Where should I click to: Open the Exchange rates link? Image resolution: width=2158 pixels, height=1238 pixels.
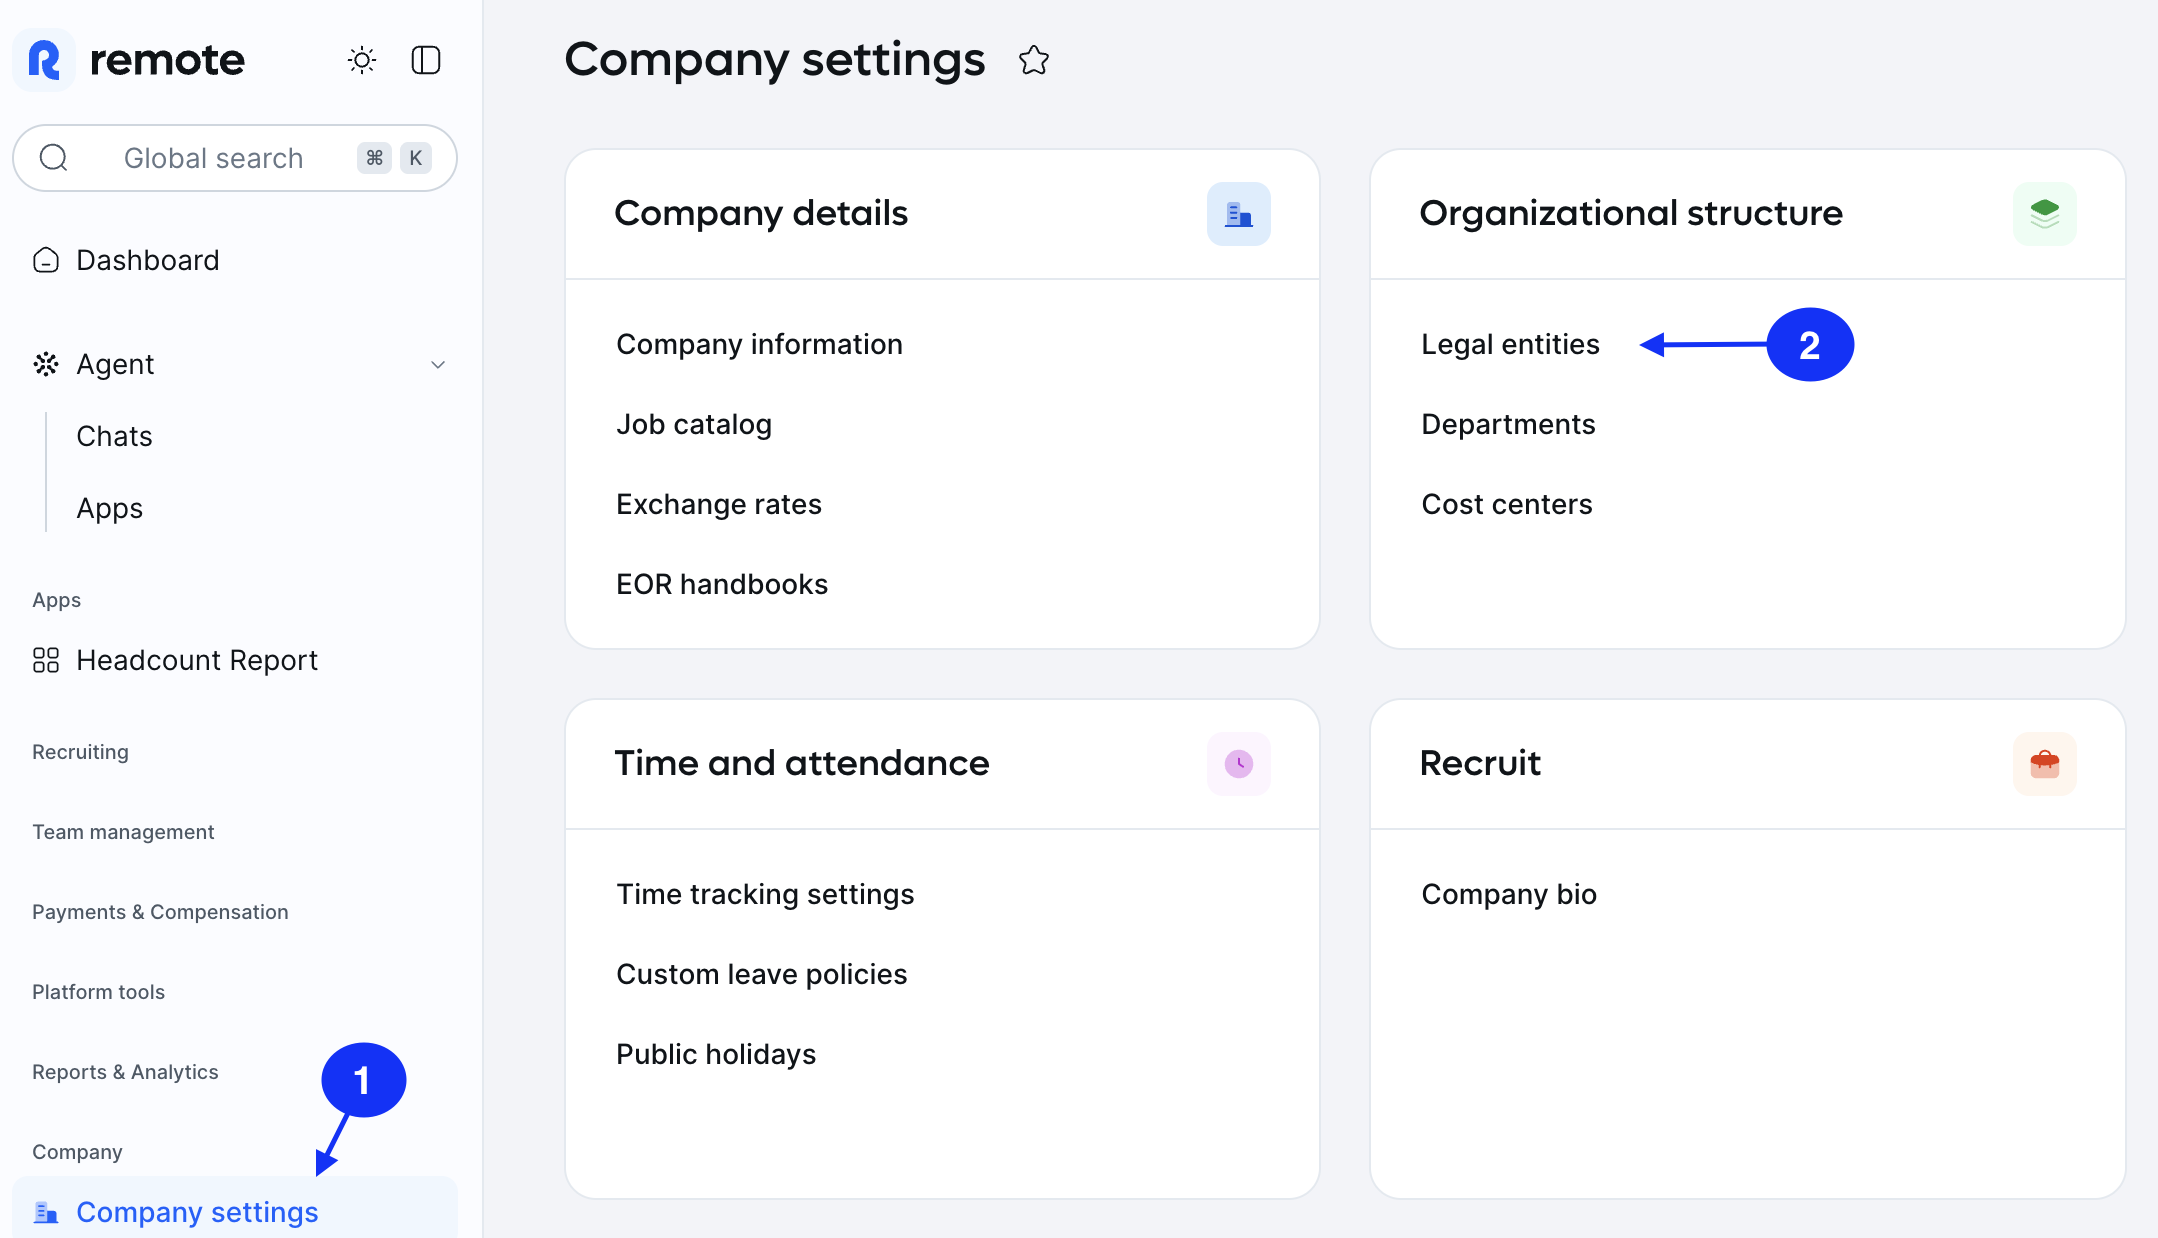click(x=719, y=504)
